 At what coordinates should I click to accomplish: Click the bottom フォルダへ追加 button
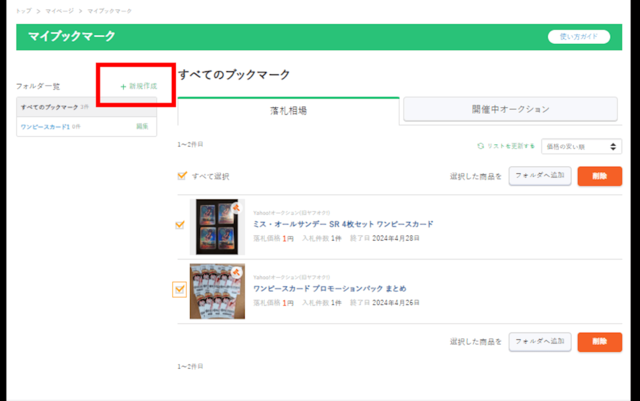(539, 342)
